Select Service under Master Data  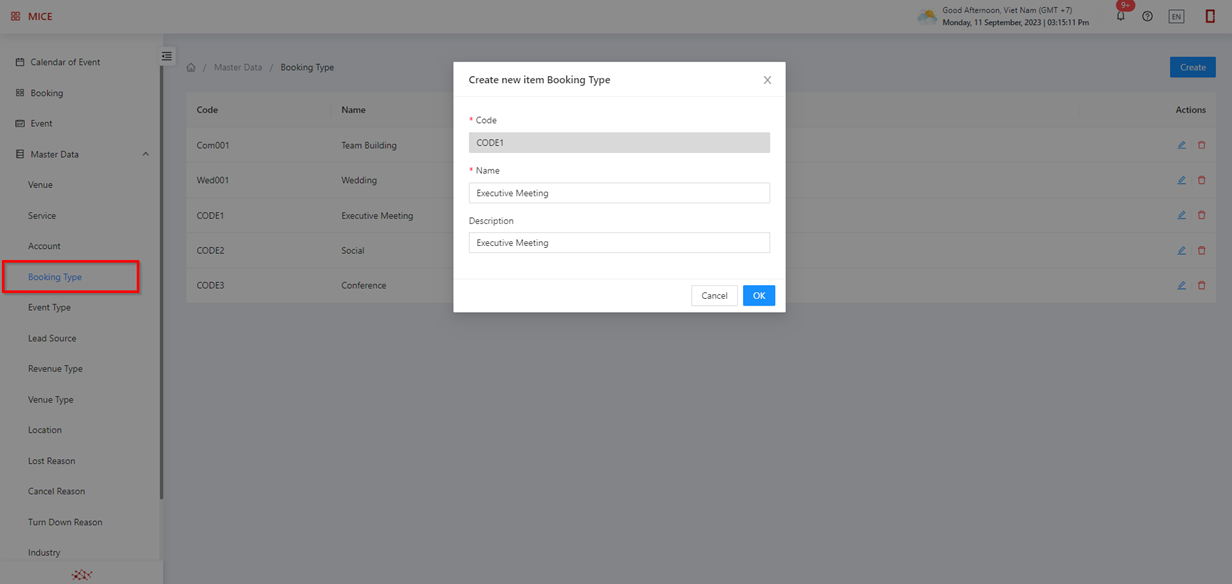point(42,216)
